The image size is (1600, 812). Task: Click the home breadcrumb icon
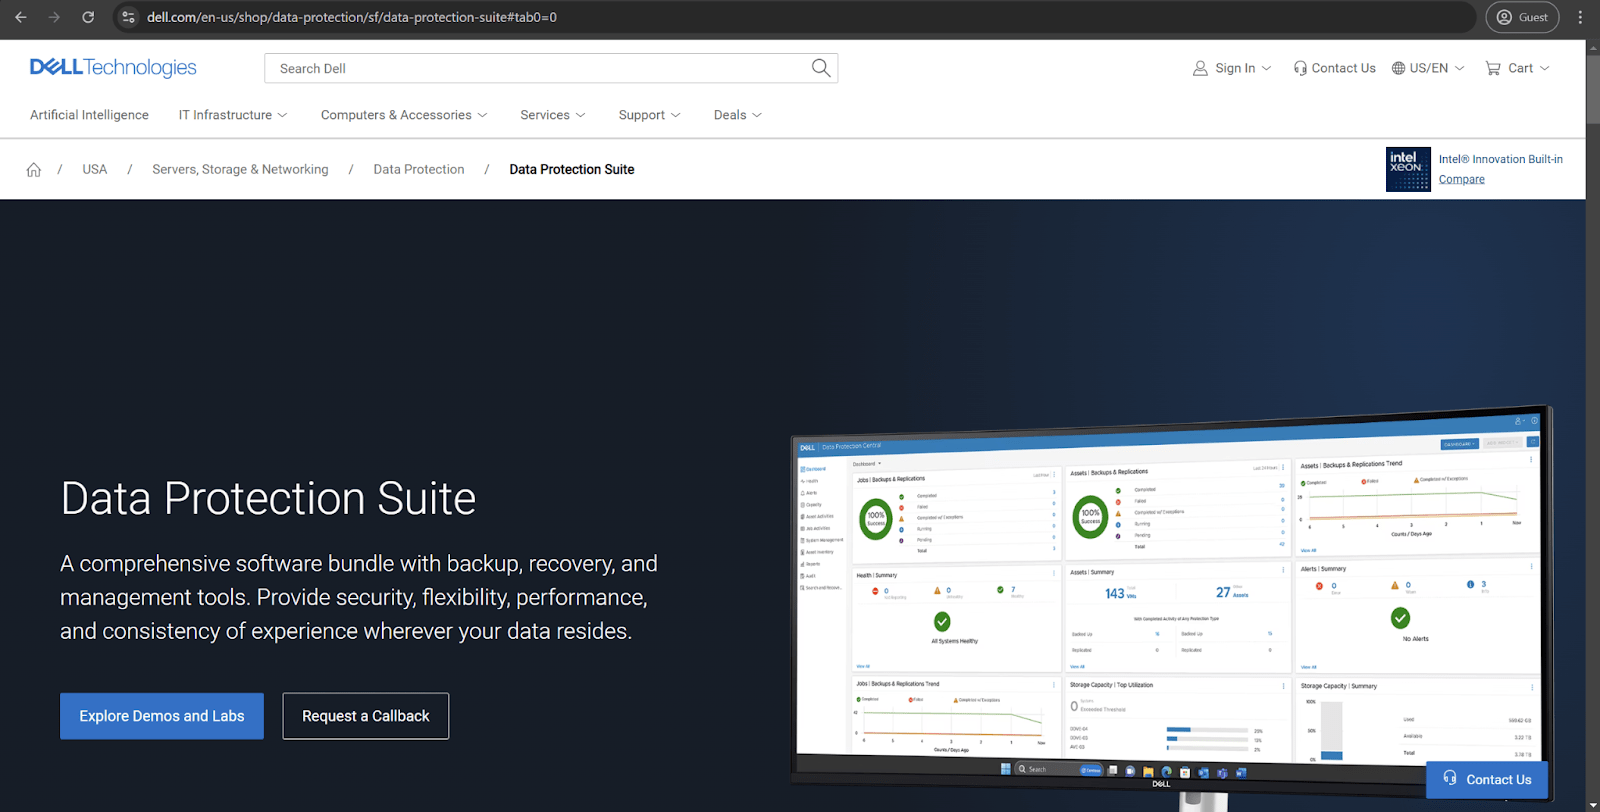[x=34, y=170]
